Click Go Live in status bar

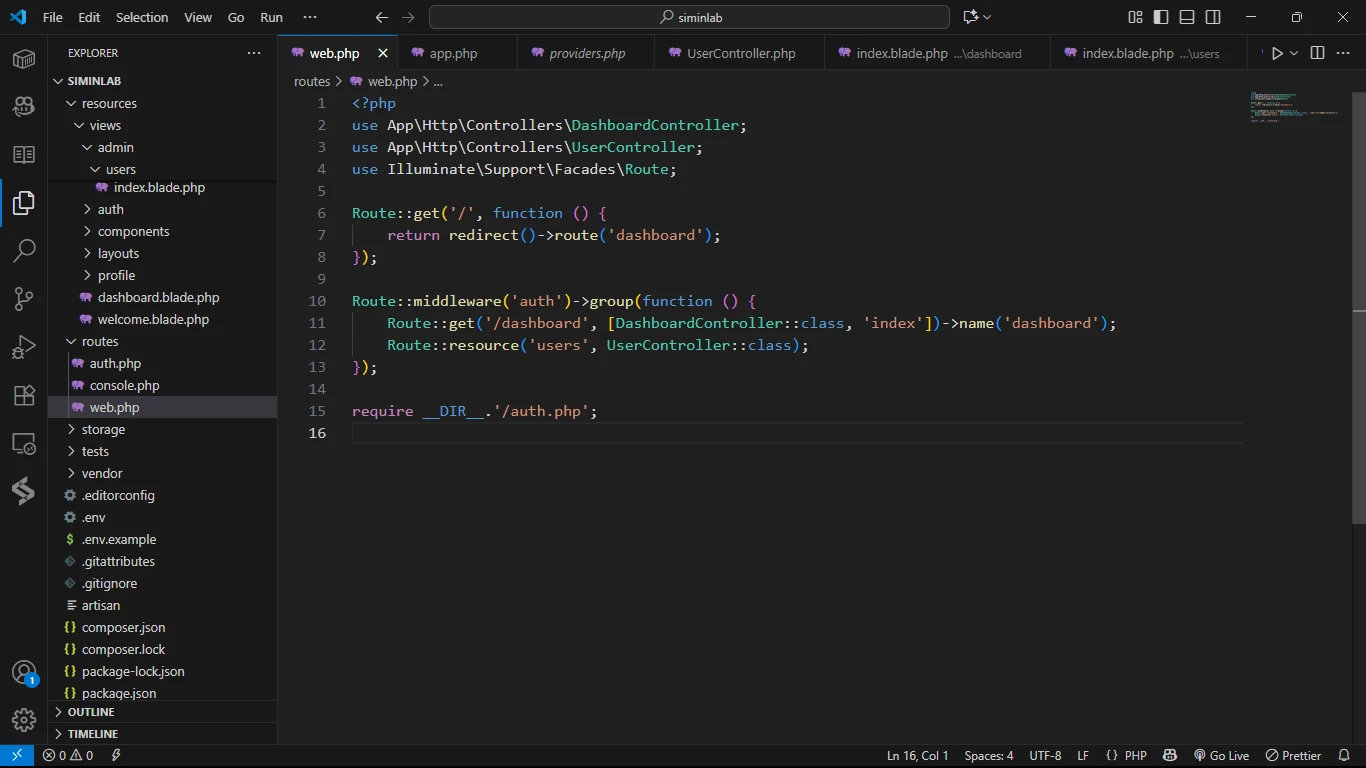1221,756
